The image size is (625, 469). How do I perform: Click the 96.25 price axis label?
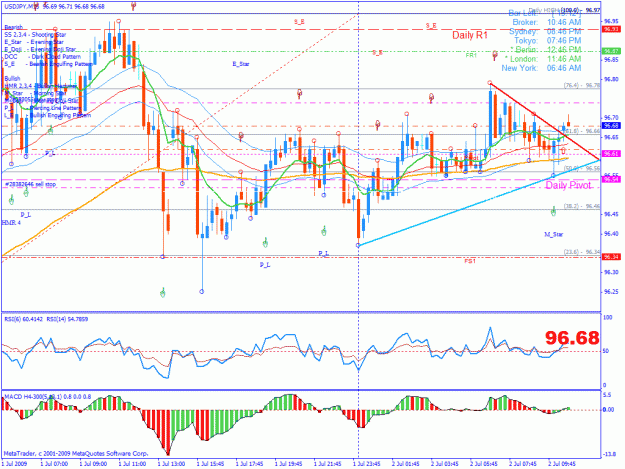[x=611, y=292]
